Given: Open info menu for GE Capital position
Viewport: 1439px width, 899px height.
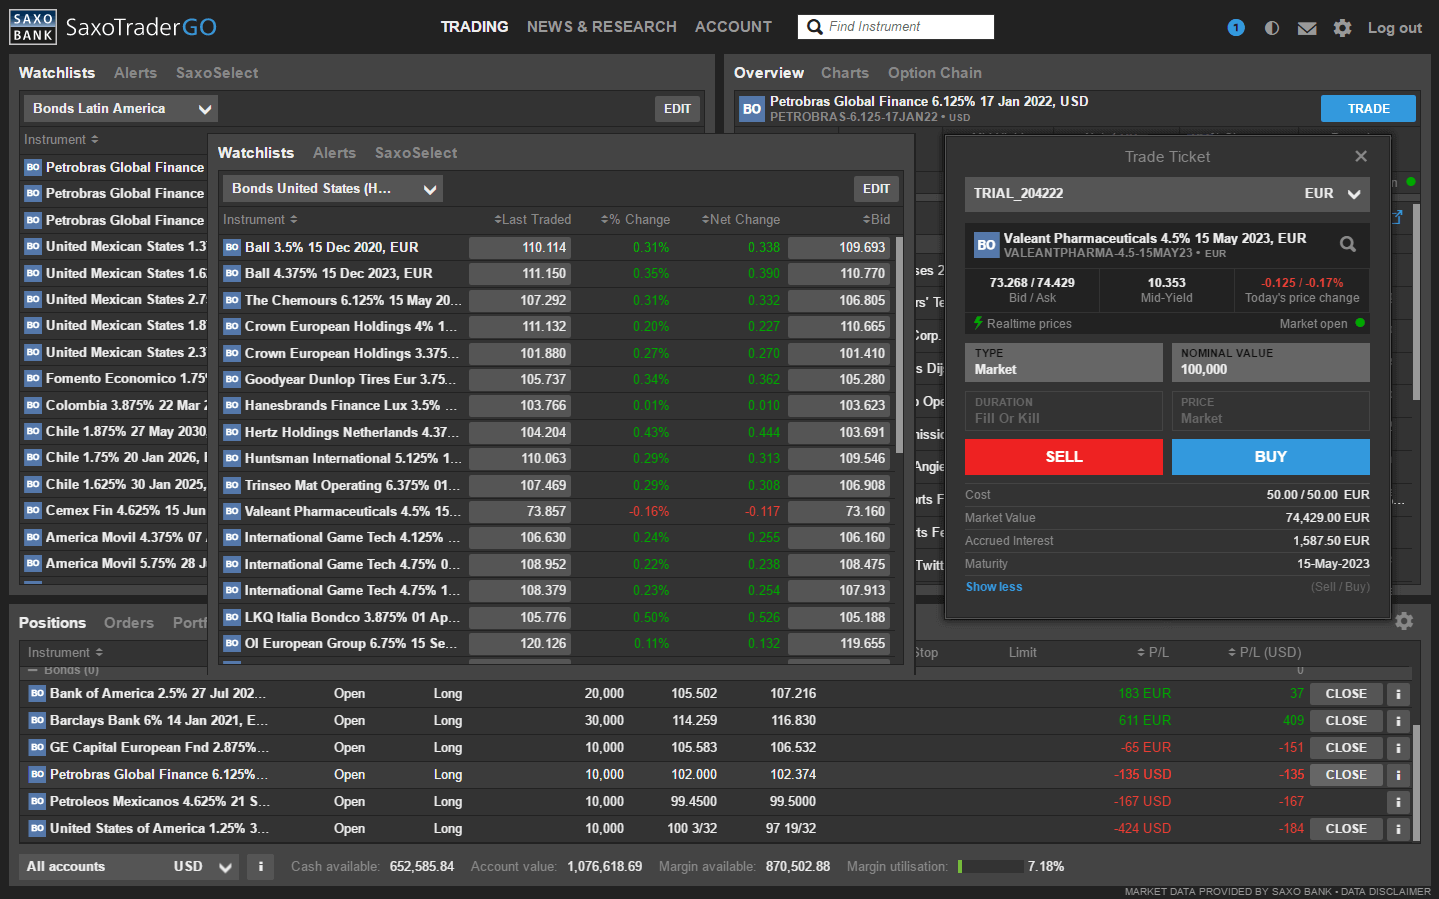Looking at the screenshot, I should [x=1398, y=748].
